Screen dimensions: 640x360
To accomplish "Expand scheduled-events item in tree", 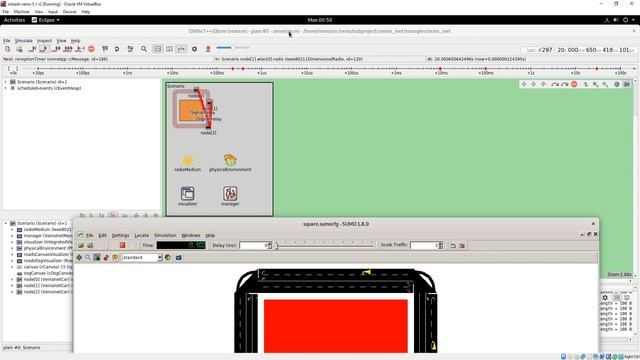I will click(x=6, y=88).
